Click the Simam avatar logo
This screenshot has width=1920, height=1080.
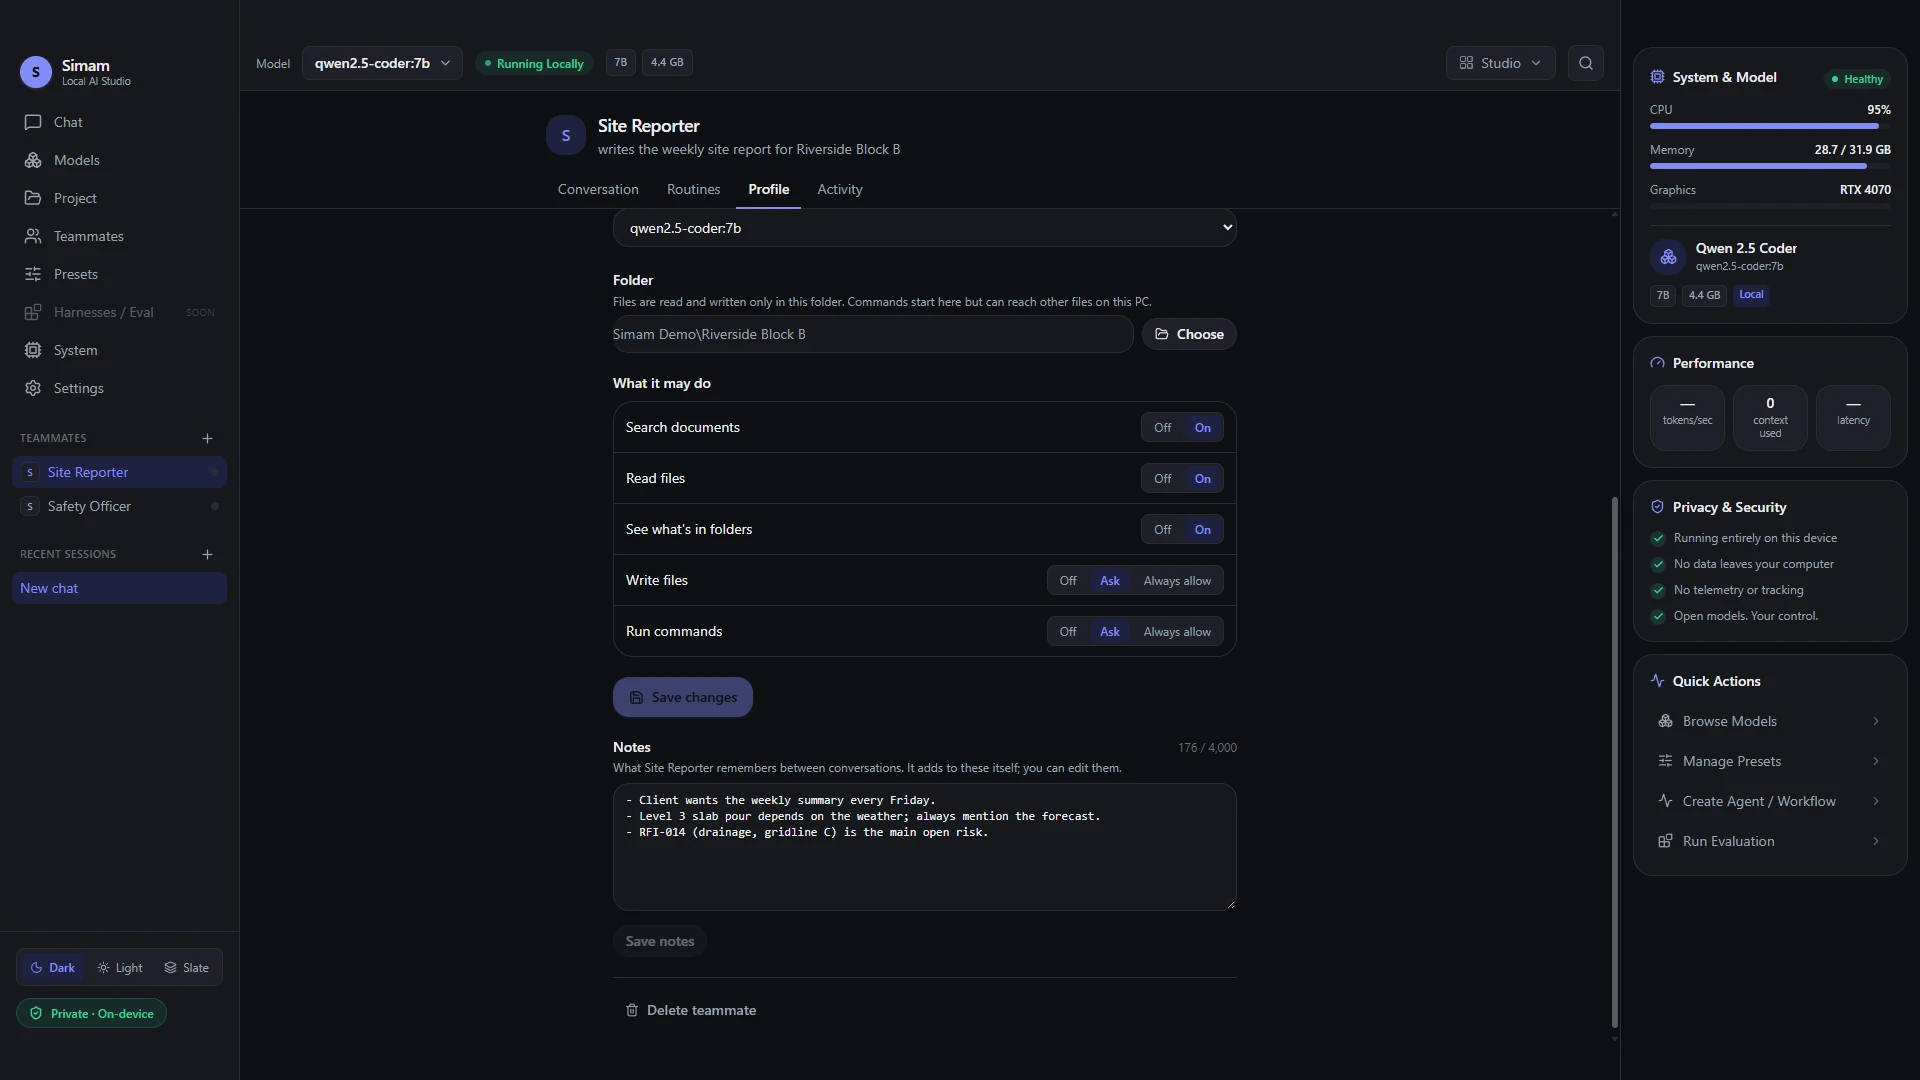pyautogui.click(x=36, y=72)
